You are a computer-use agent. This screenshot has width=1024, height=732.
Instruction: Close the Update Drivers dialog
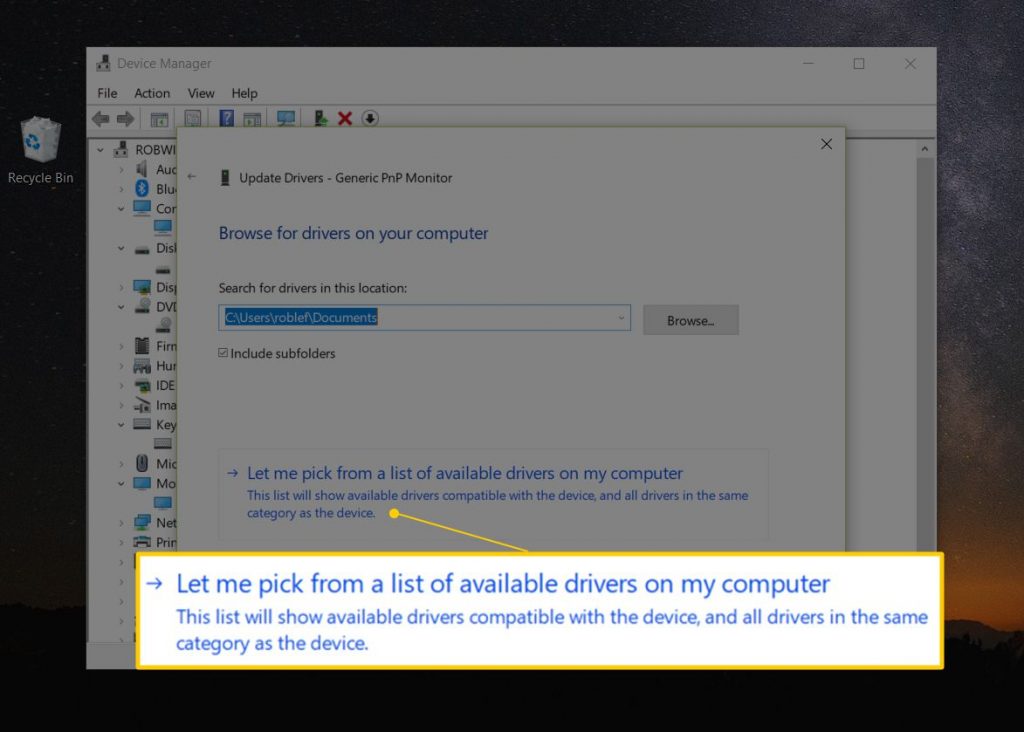(x=826, y=144)
